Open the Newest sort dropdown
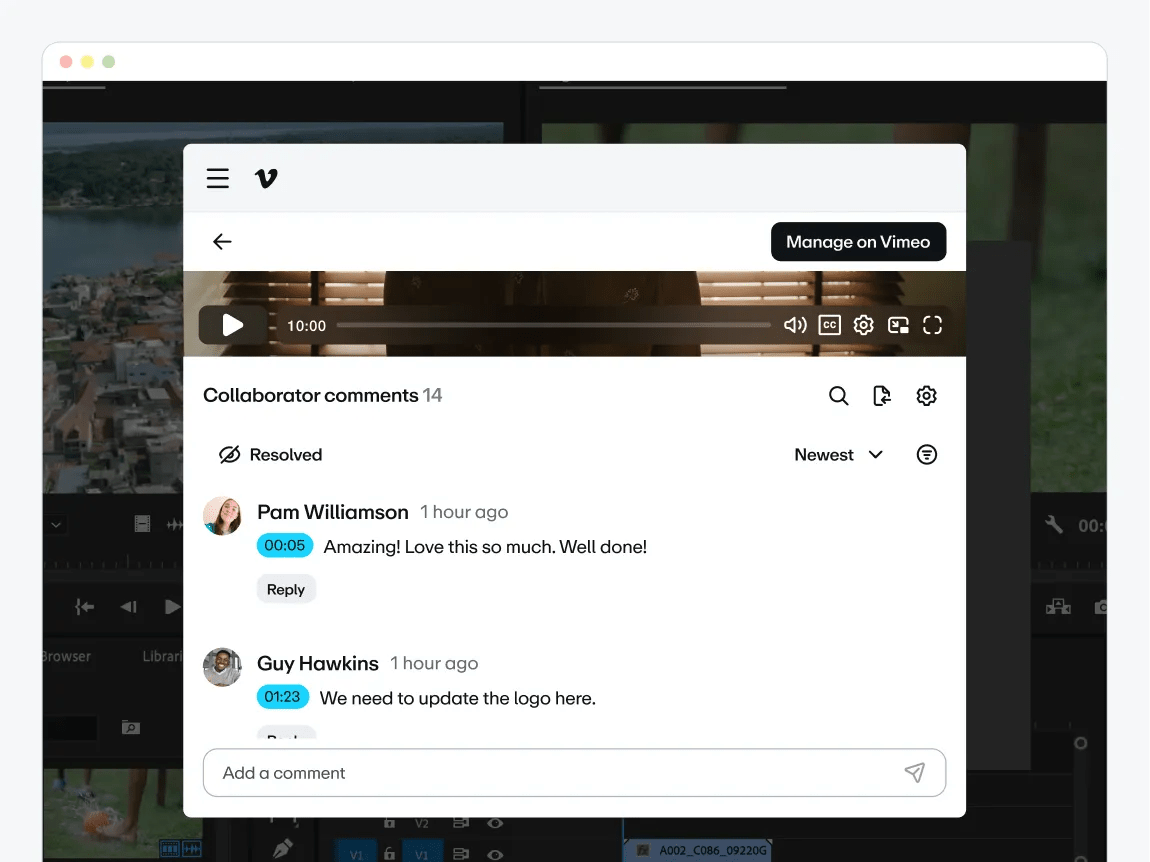The width and height of the screenshot is (1150, 862). click(x=838, y=455)
